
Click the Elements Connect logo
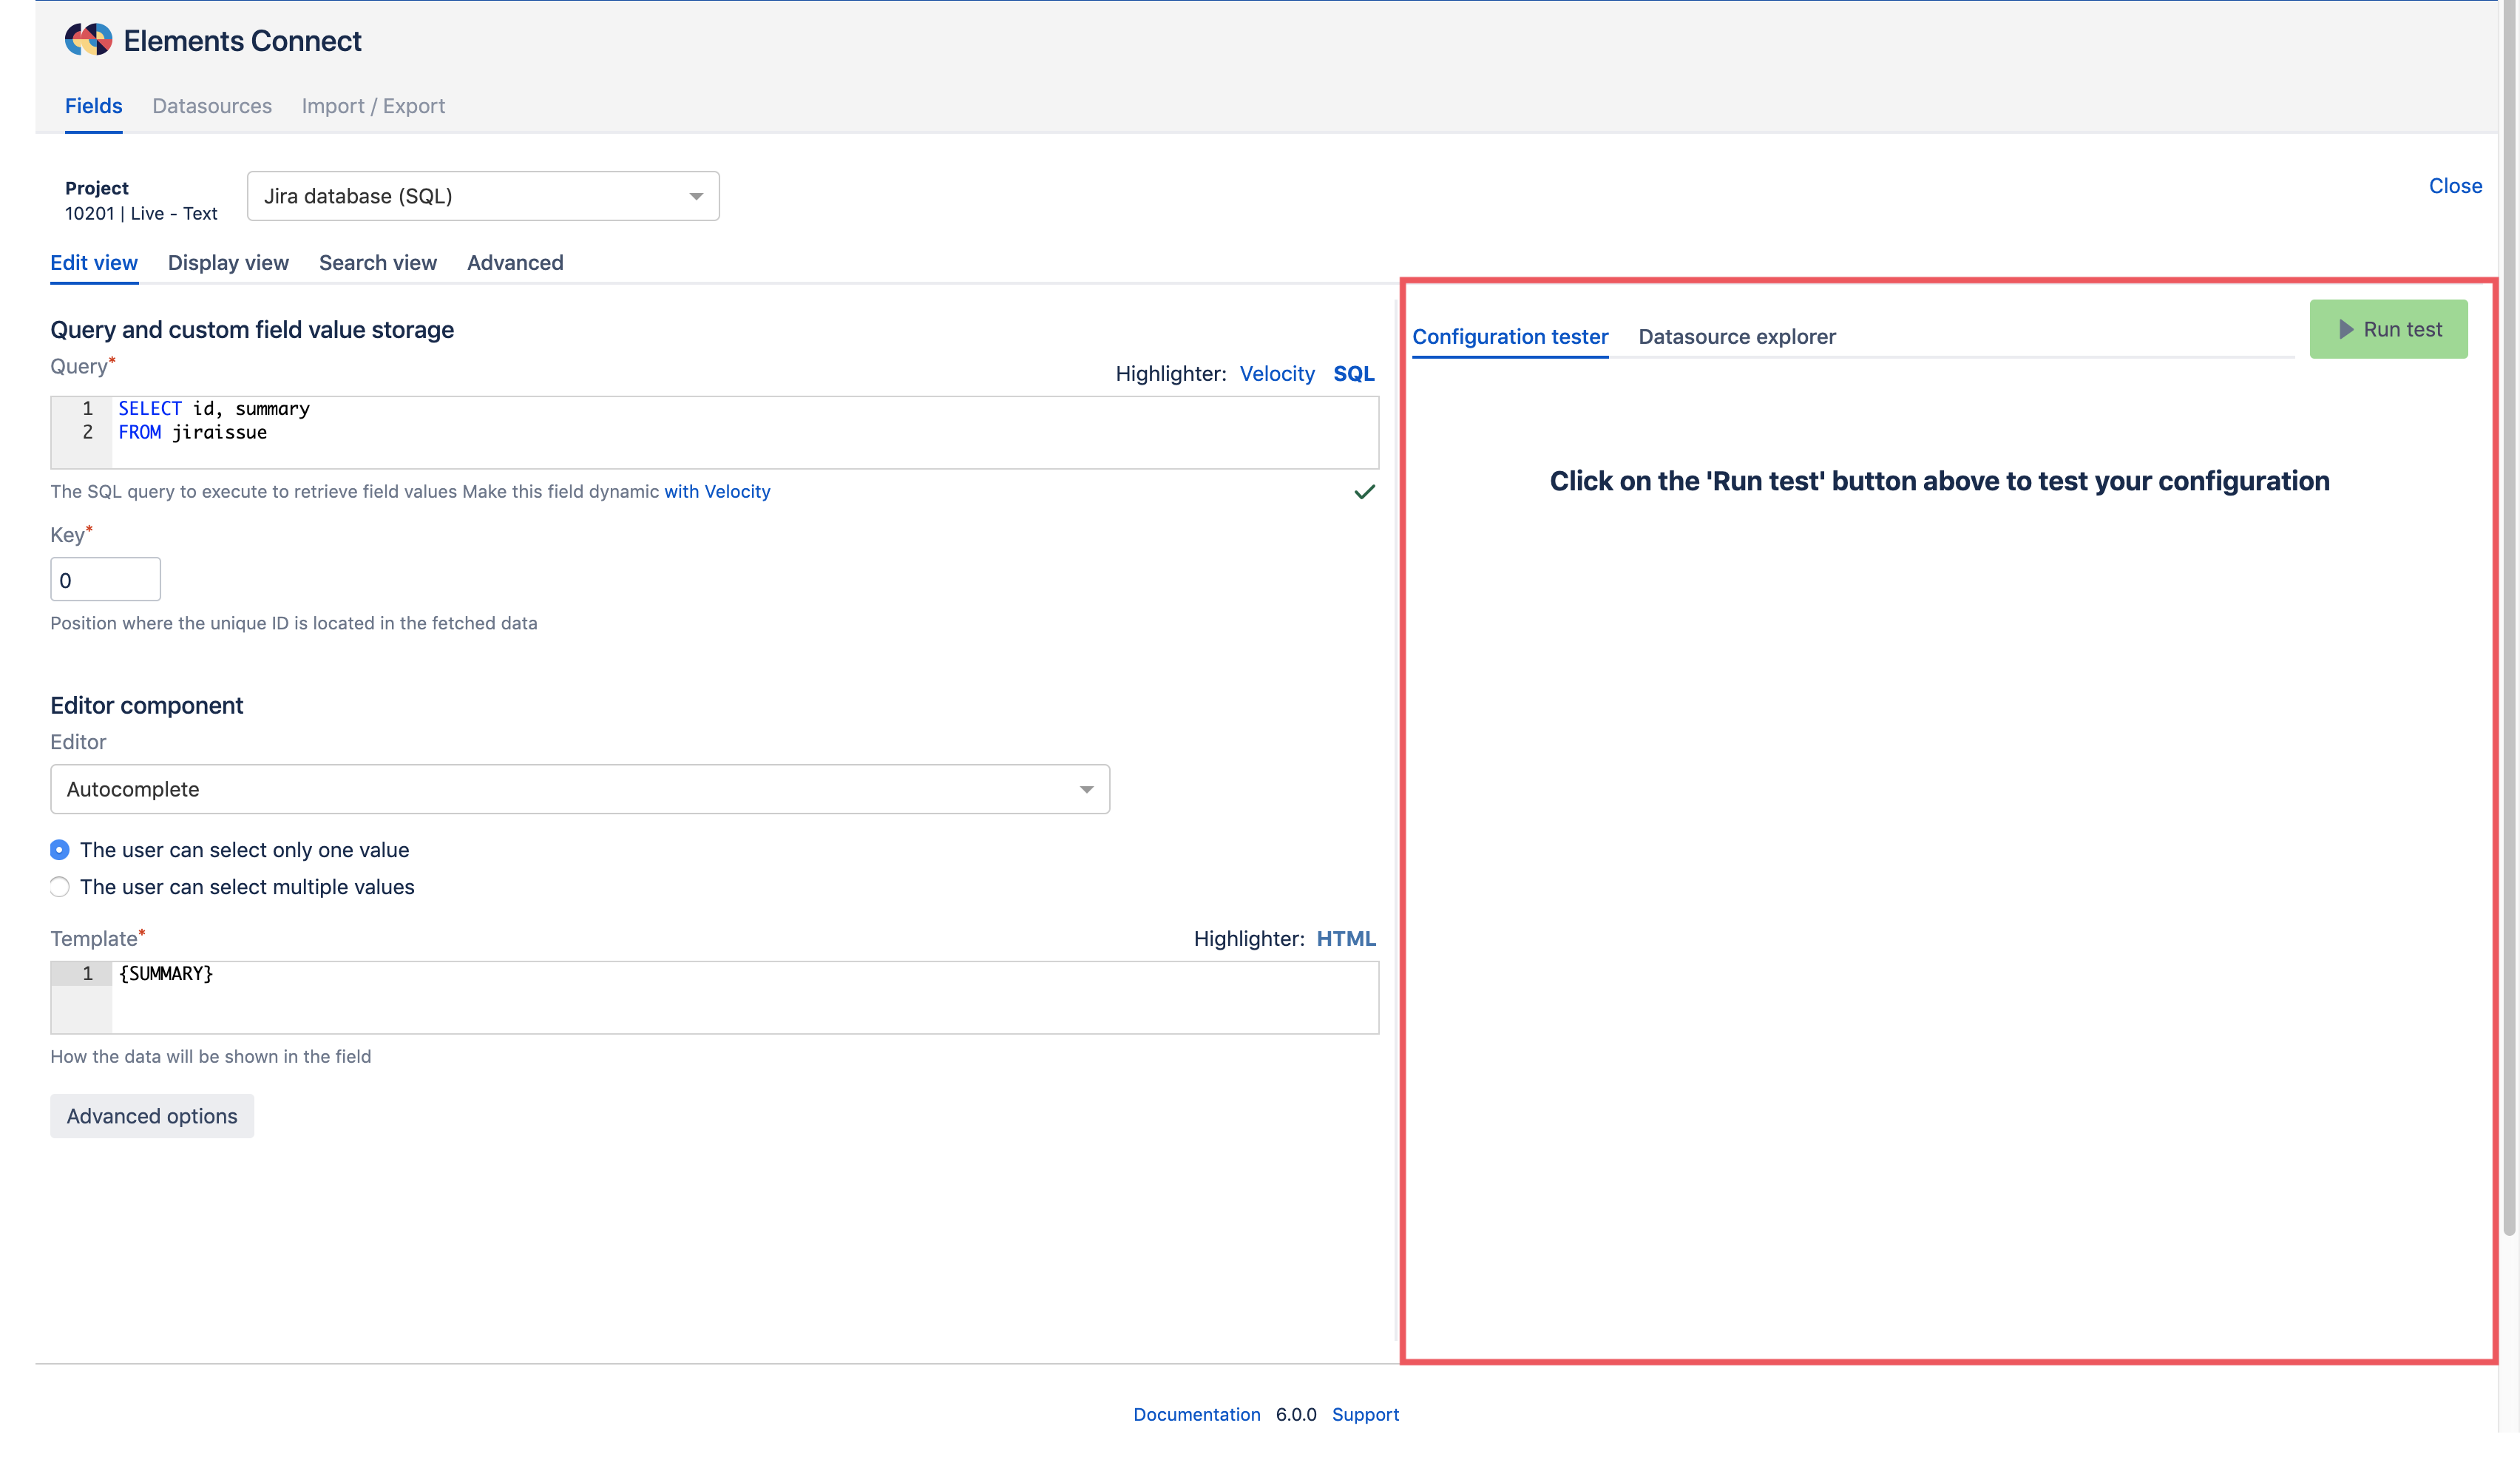click(x=88, y=39)
